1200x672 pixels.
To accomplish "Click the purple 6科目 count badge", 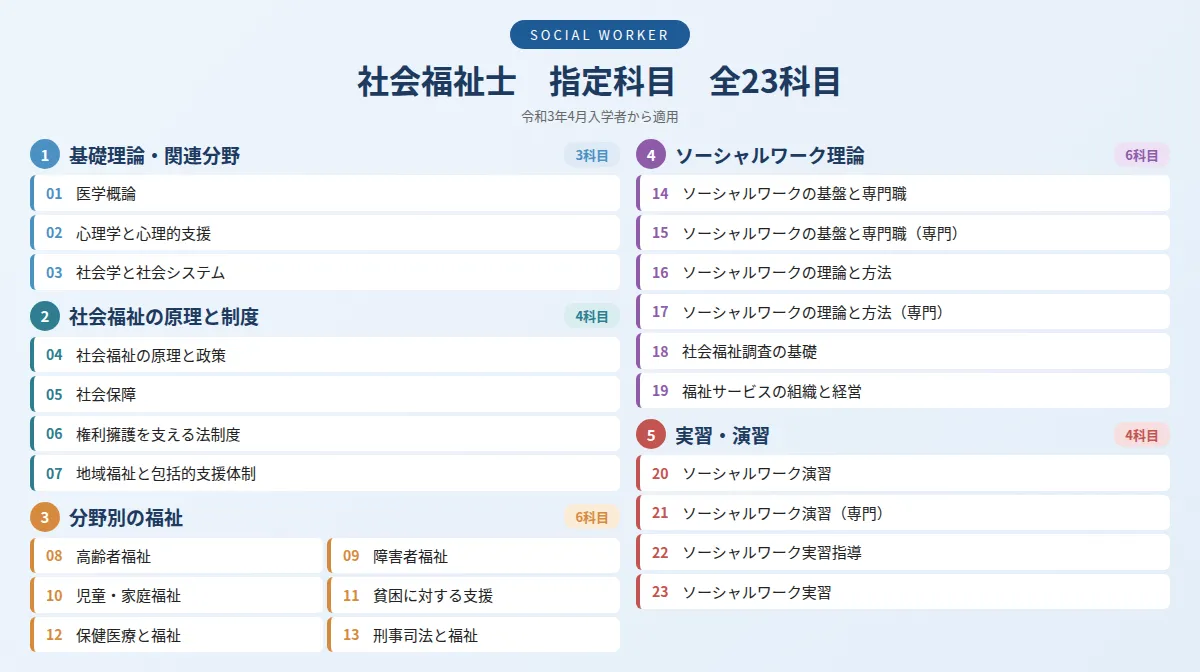I will pos(1142,155).
